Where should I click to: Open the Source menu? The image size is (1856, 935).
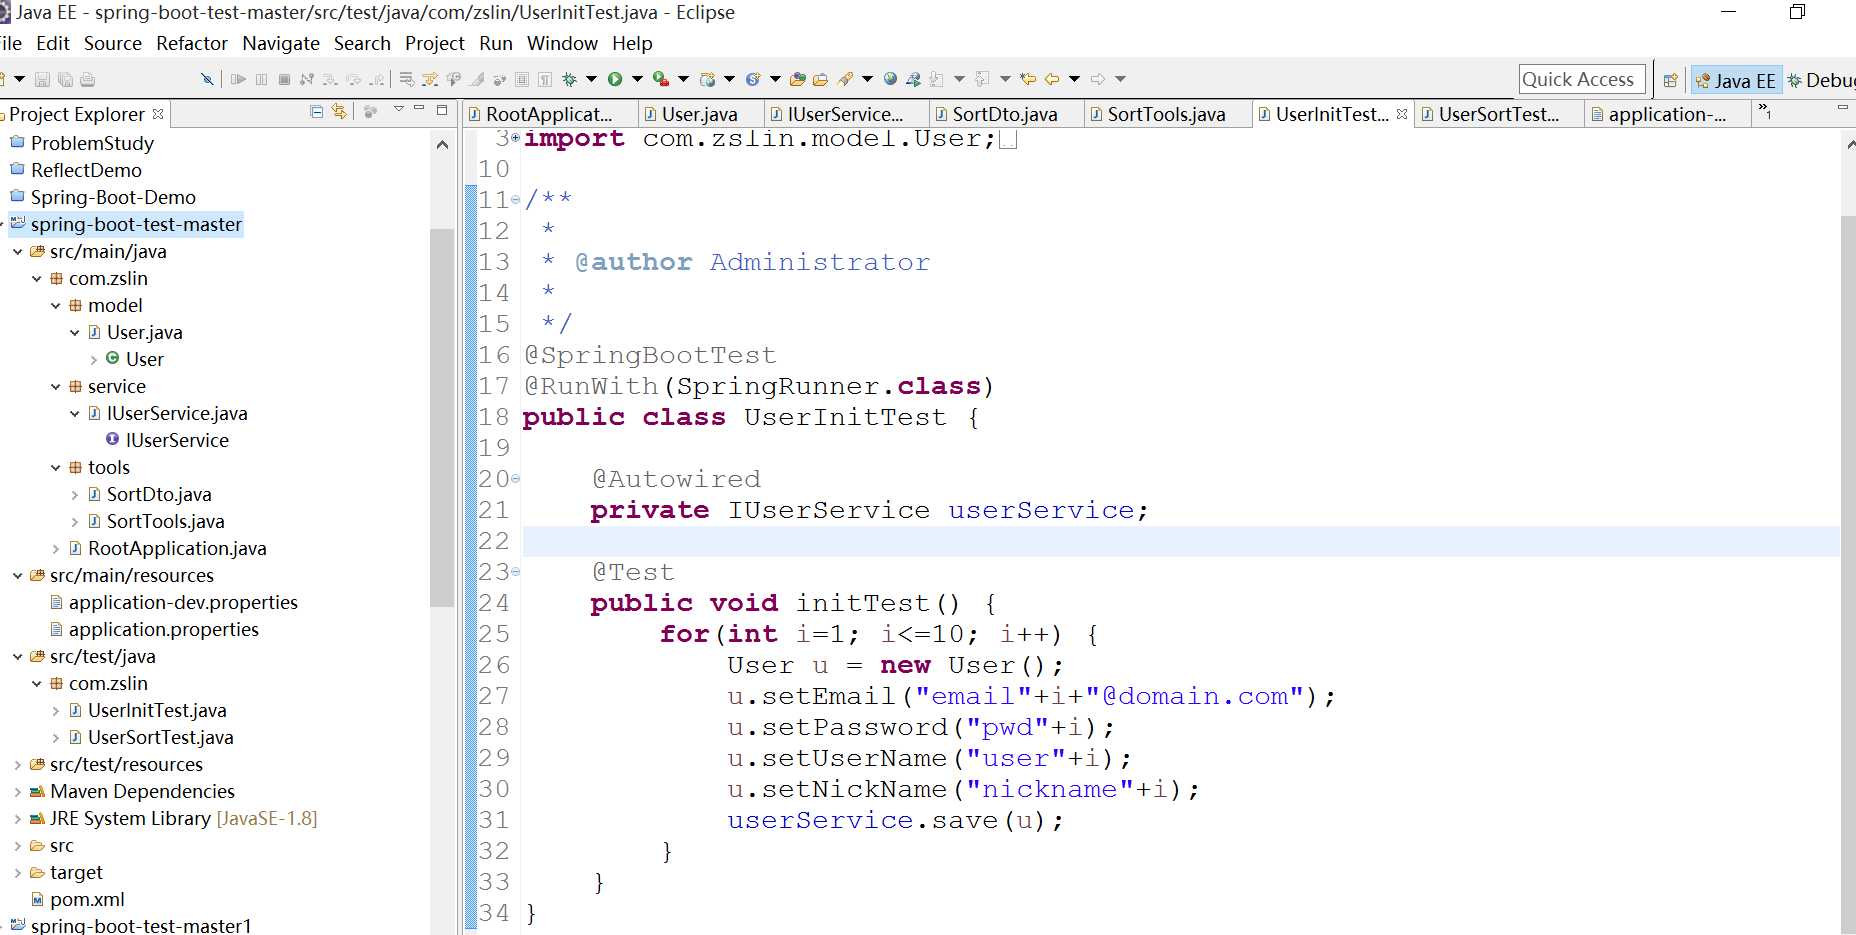point(113,43)
